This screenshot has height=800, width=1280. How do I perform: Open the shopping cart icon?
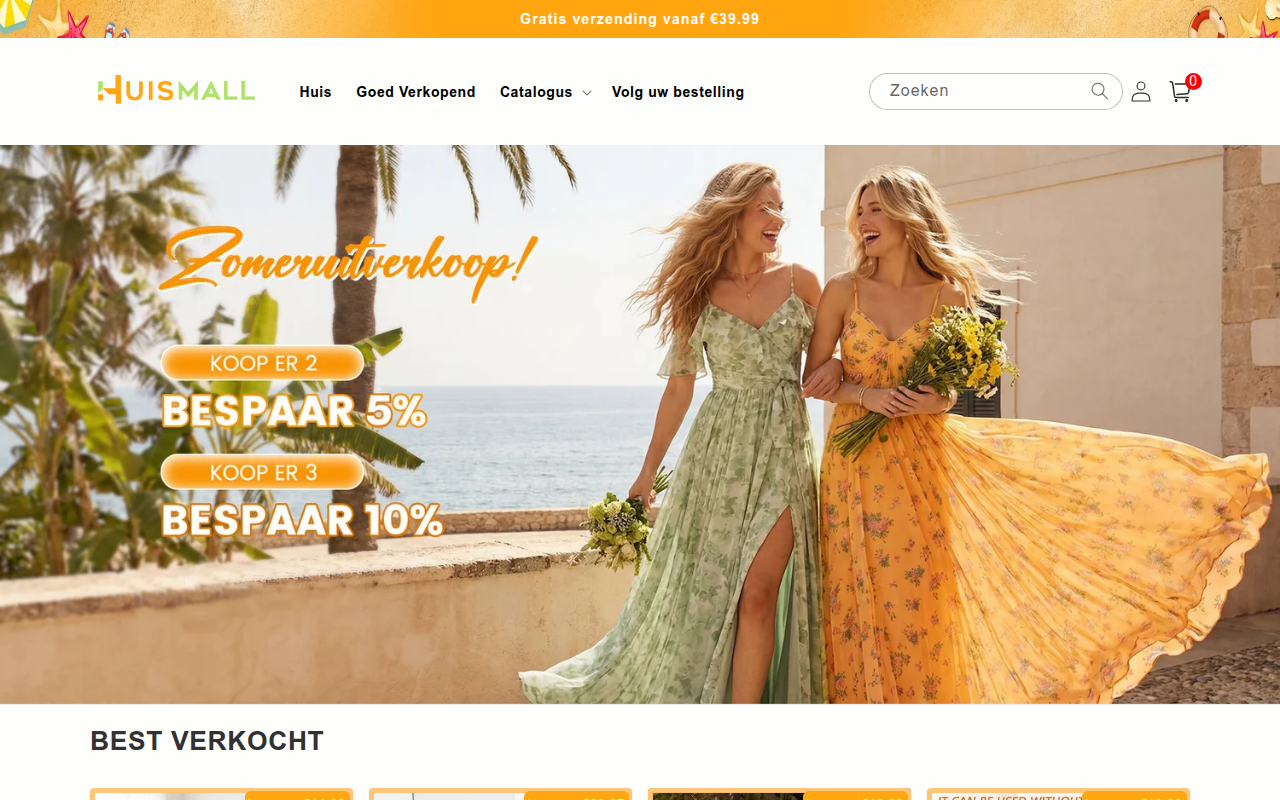coord(1181,91)
